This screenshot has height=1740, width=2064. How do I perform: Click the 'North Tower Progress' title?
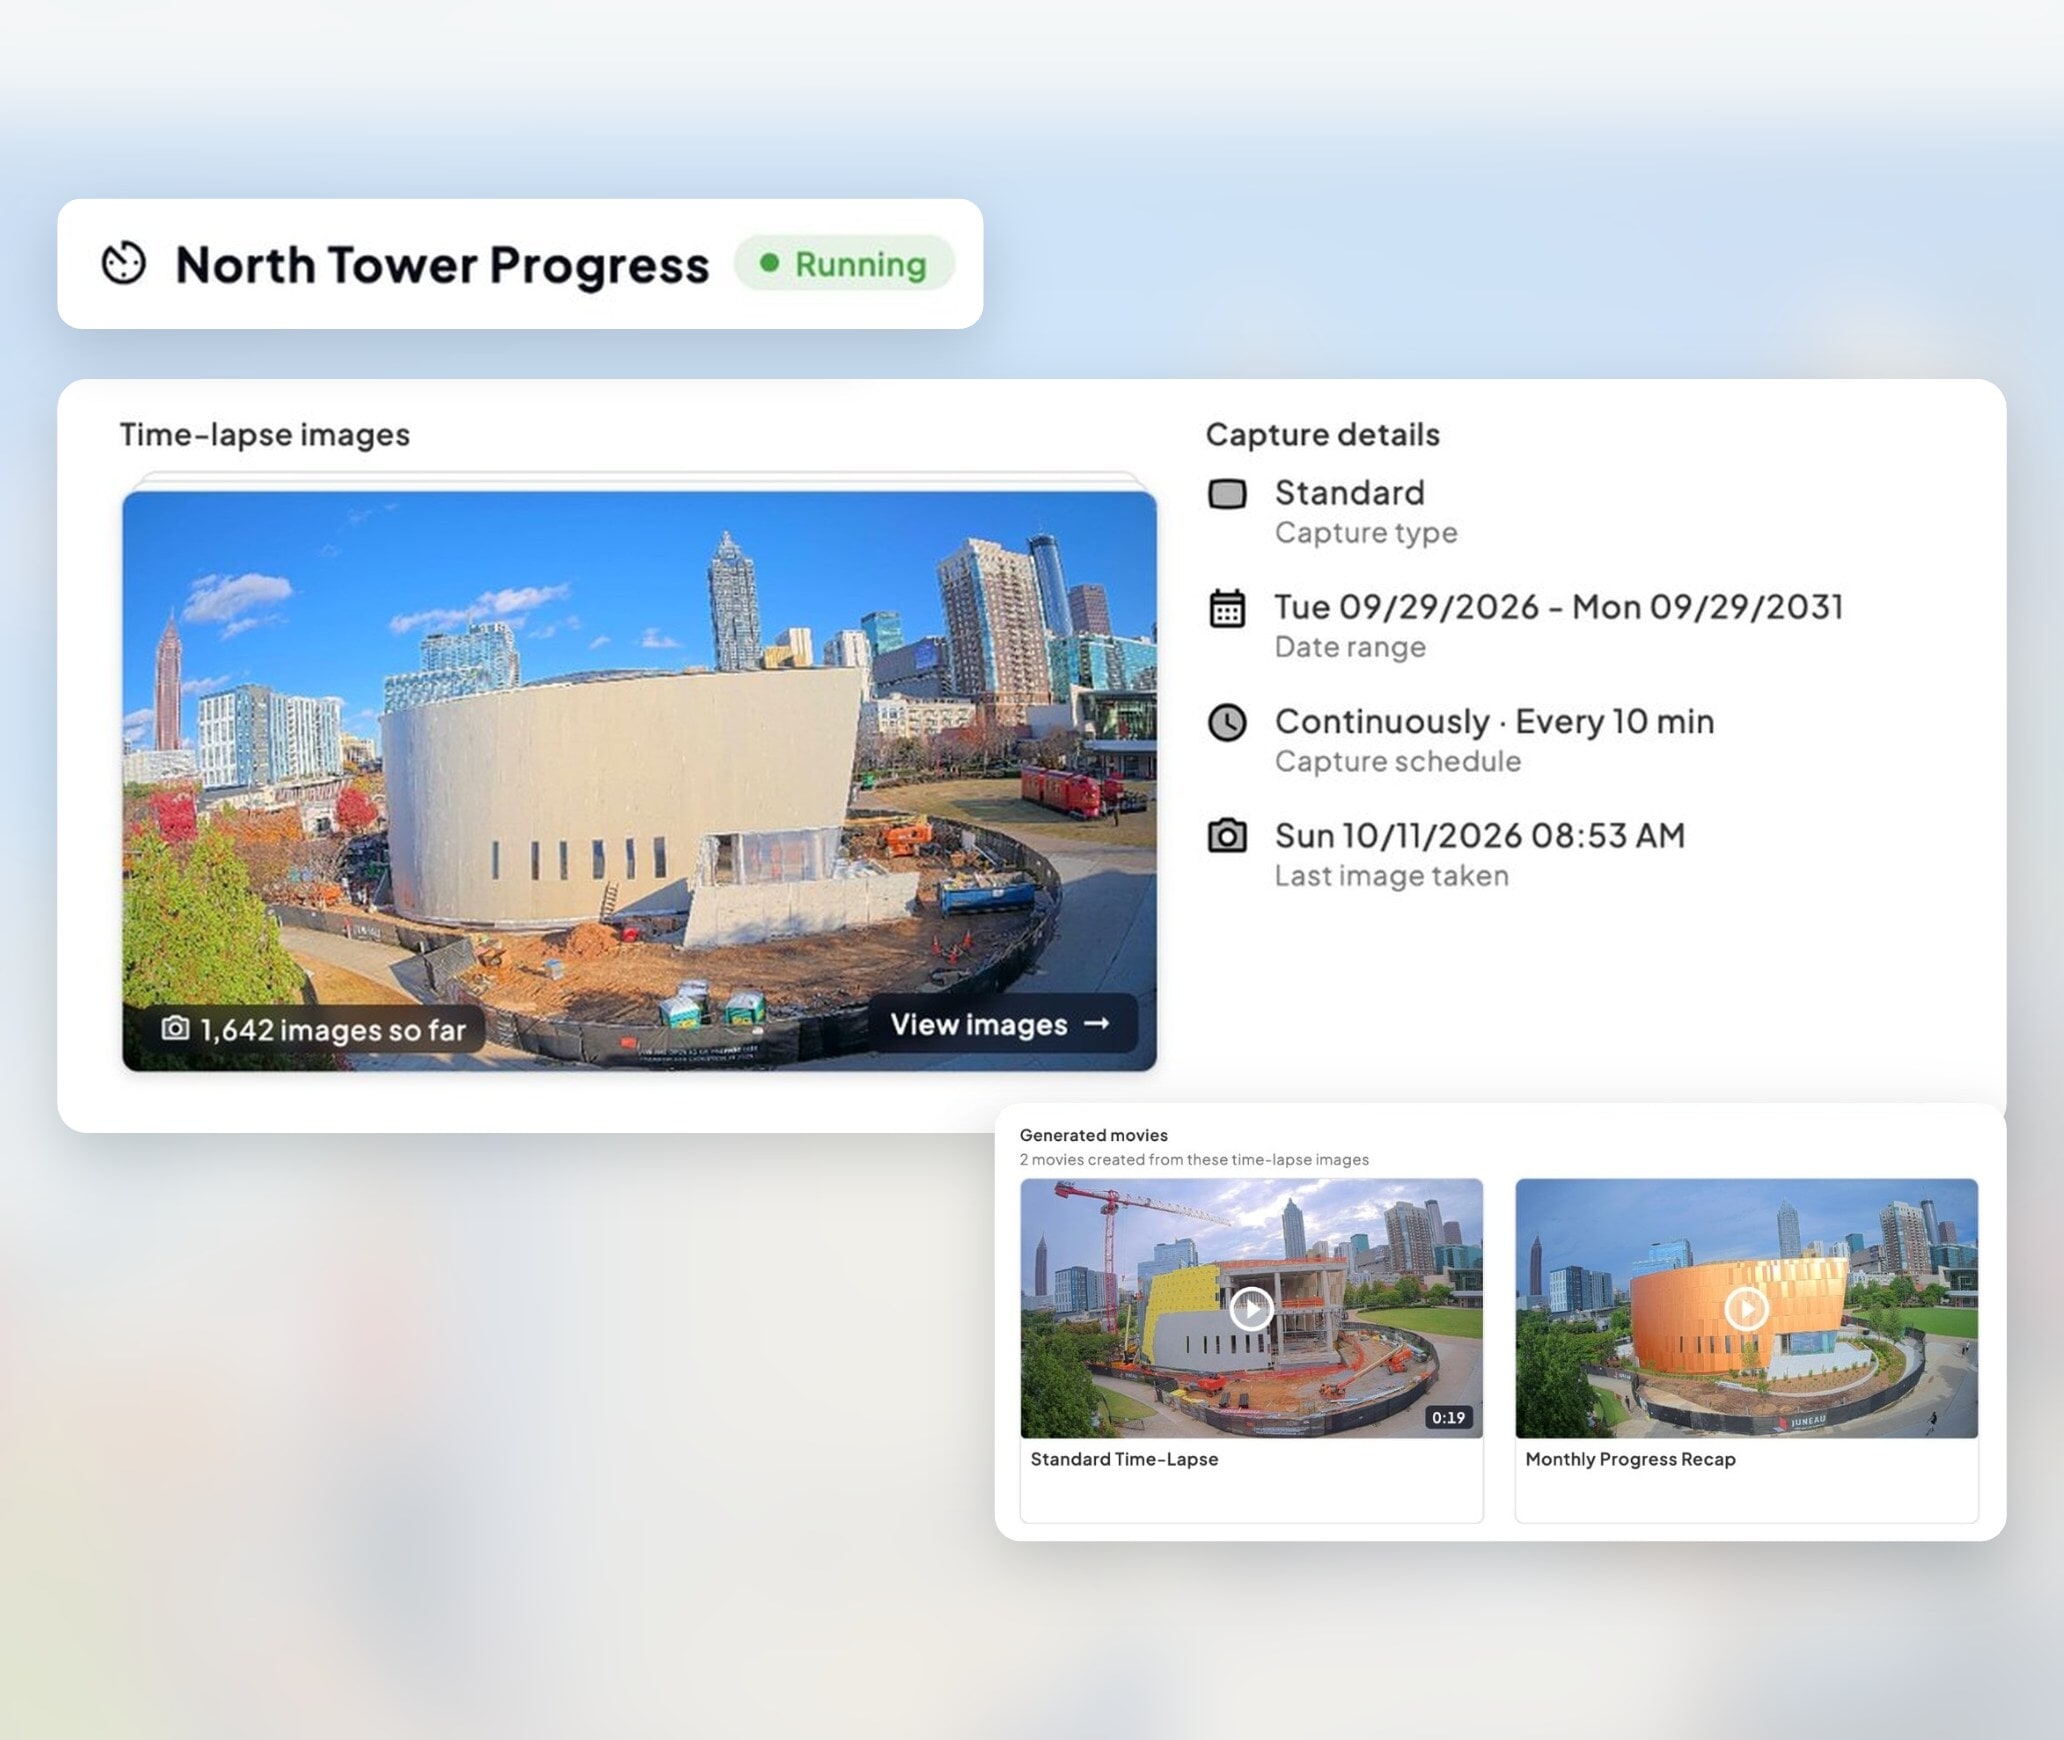tap(442, 265)
